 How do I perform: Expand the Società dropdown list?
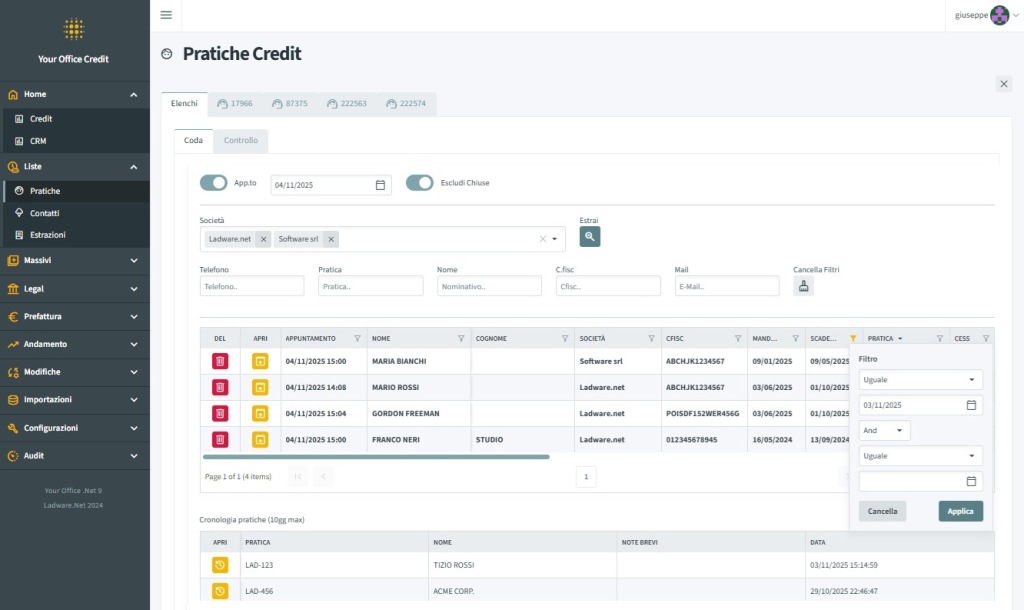pyautogui.click(x=554, y=239)
